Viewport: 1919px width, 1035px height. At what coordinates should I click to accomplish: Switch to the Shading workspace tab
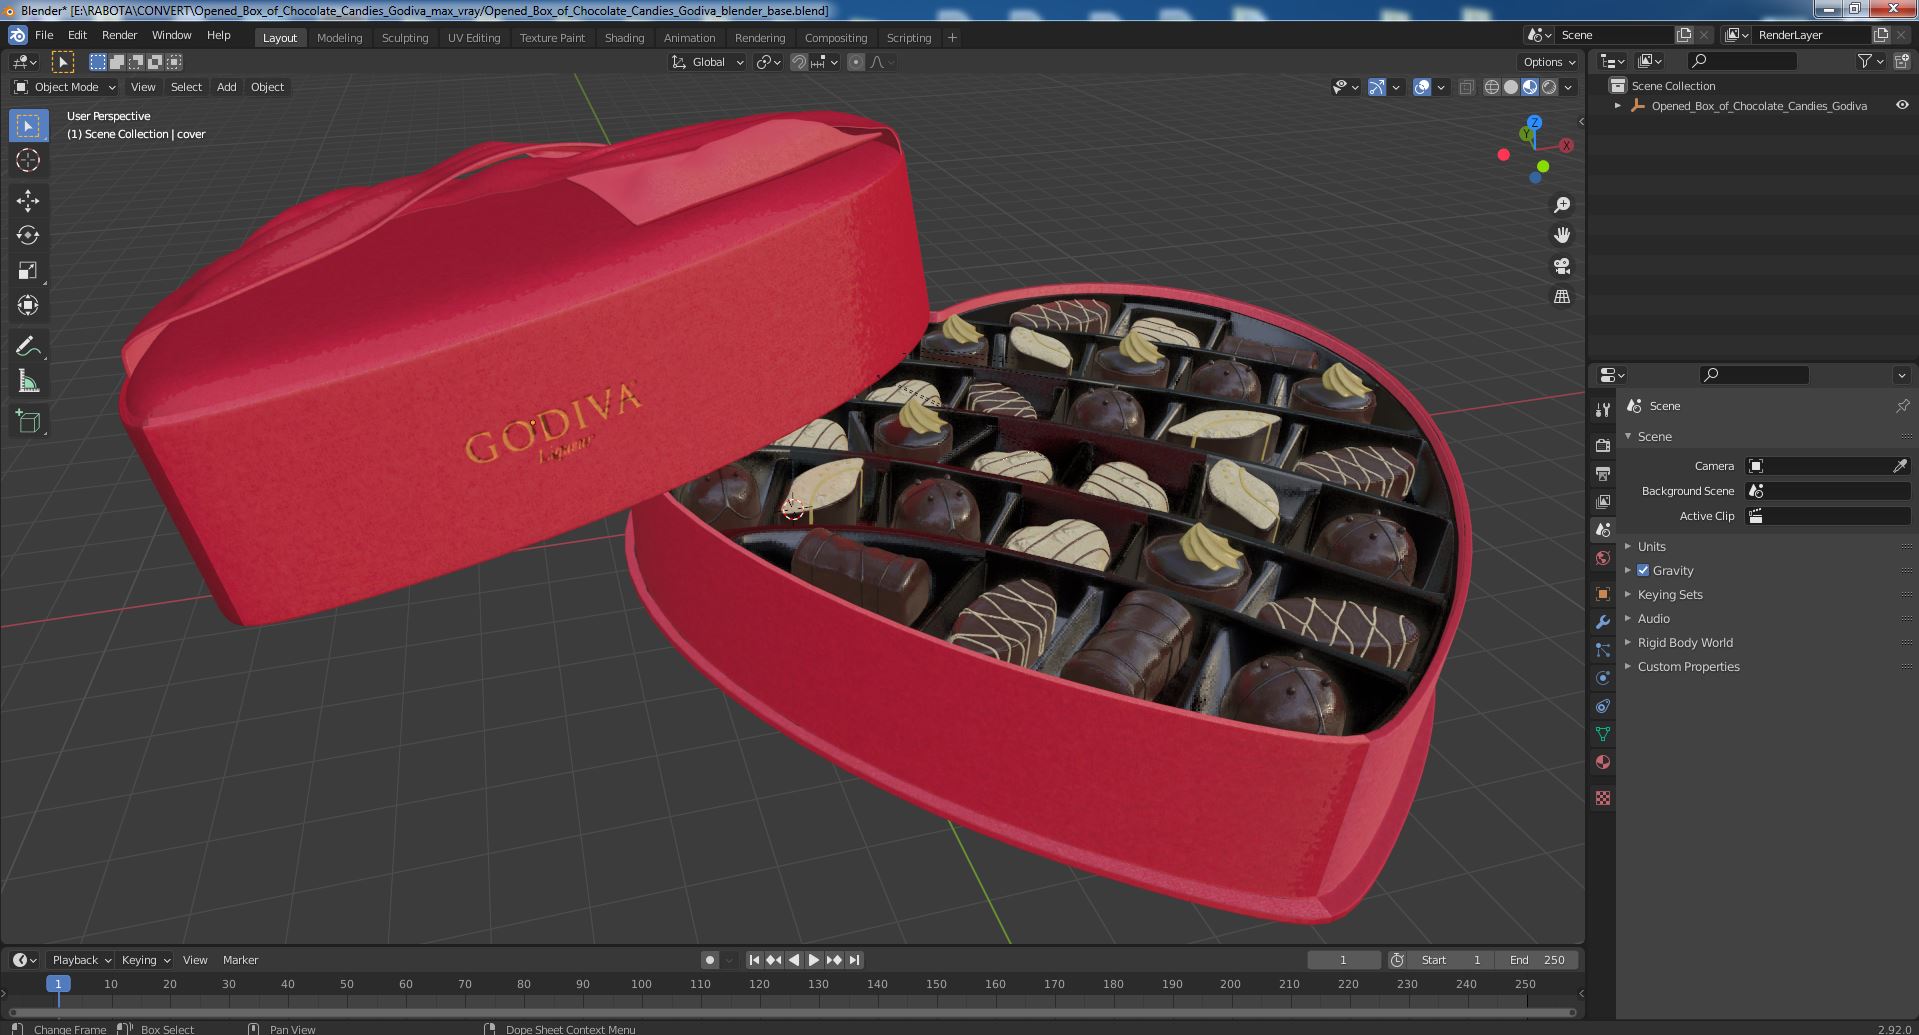click(624, 37)
